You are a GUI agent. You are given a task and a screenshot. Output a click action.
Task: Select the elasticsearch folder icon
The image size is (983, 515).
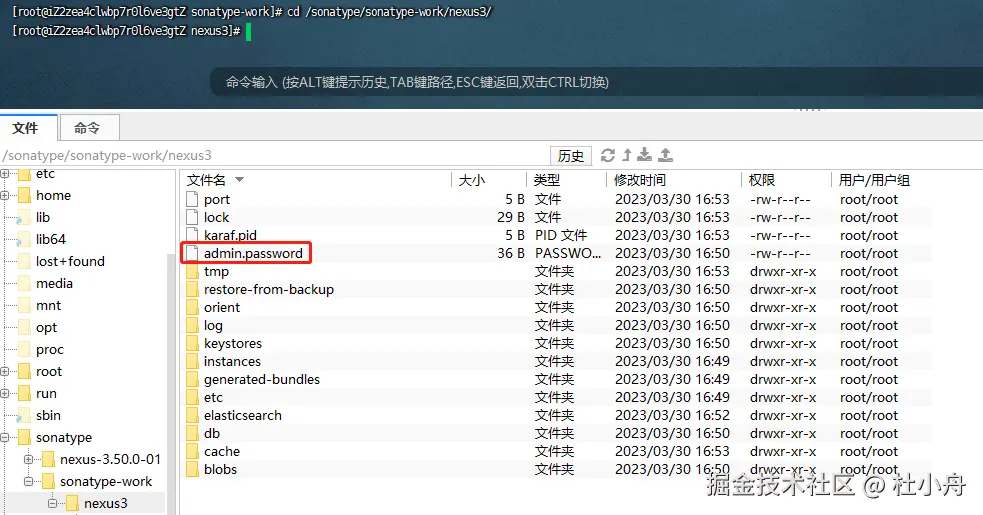point(192,415)
